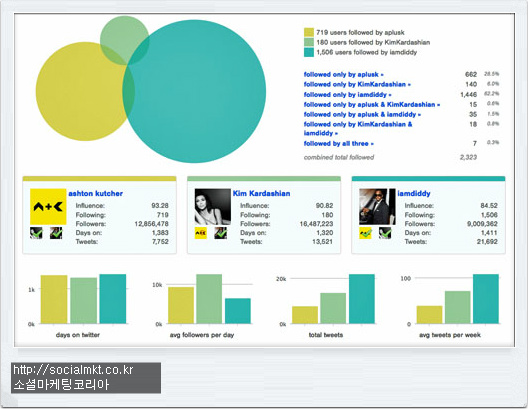
Task: Click teal bar in 'days on twitter' chart
Action: click(113, 299)
